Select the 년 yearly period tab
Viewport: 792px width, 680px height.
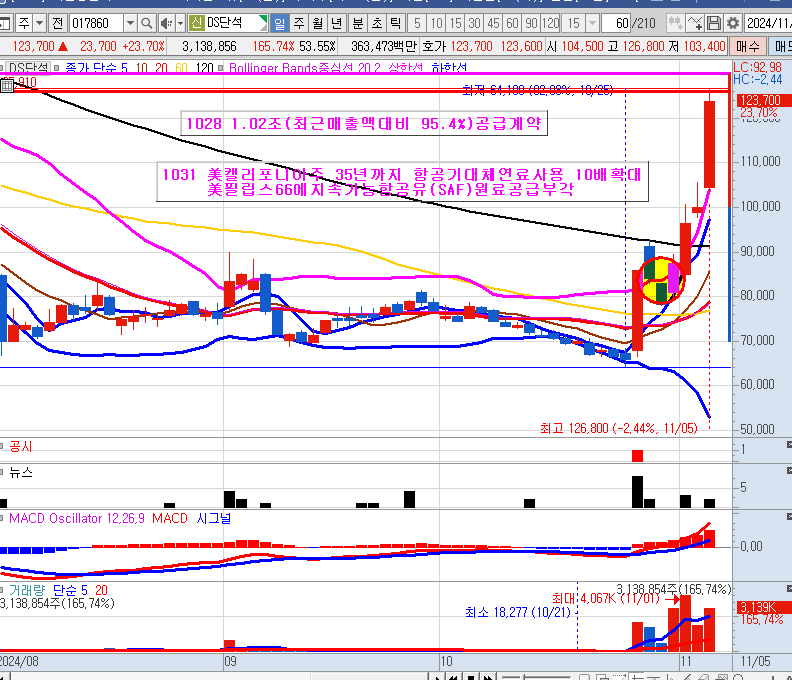pos(336,22)
